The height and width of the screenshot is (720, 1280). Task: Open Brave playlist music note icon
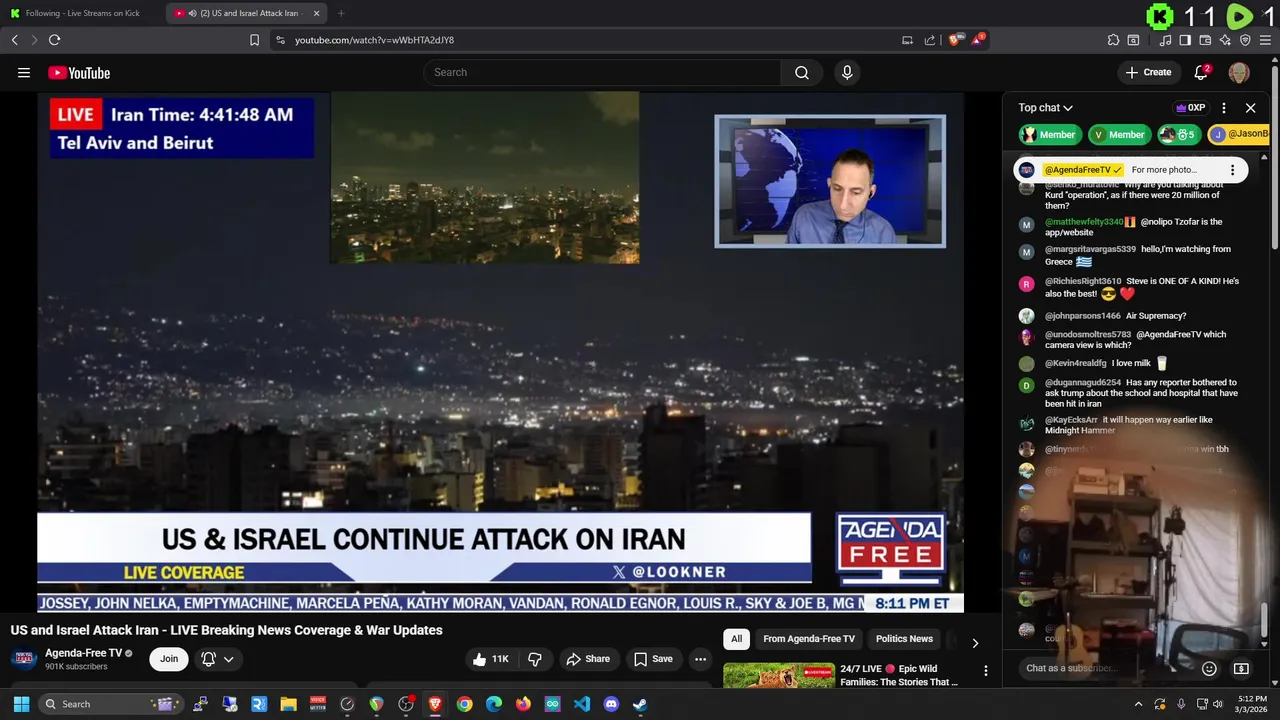pyautogui.click(x=1166, y=40)
